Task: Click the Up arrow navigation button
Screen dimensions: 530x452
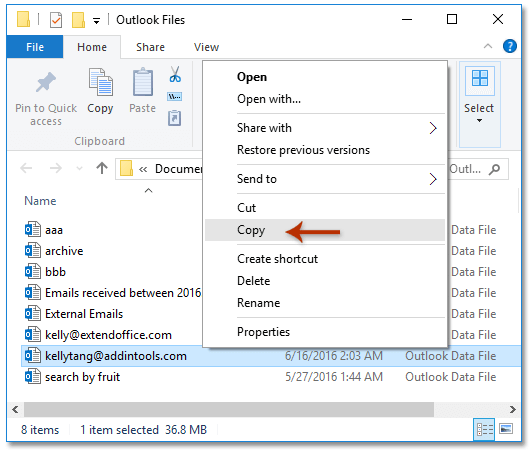Action: coord(102,168)
